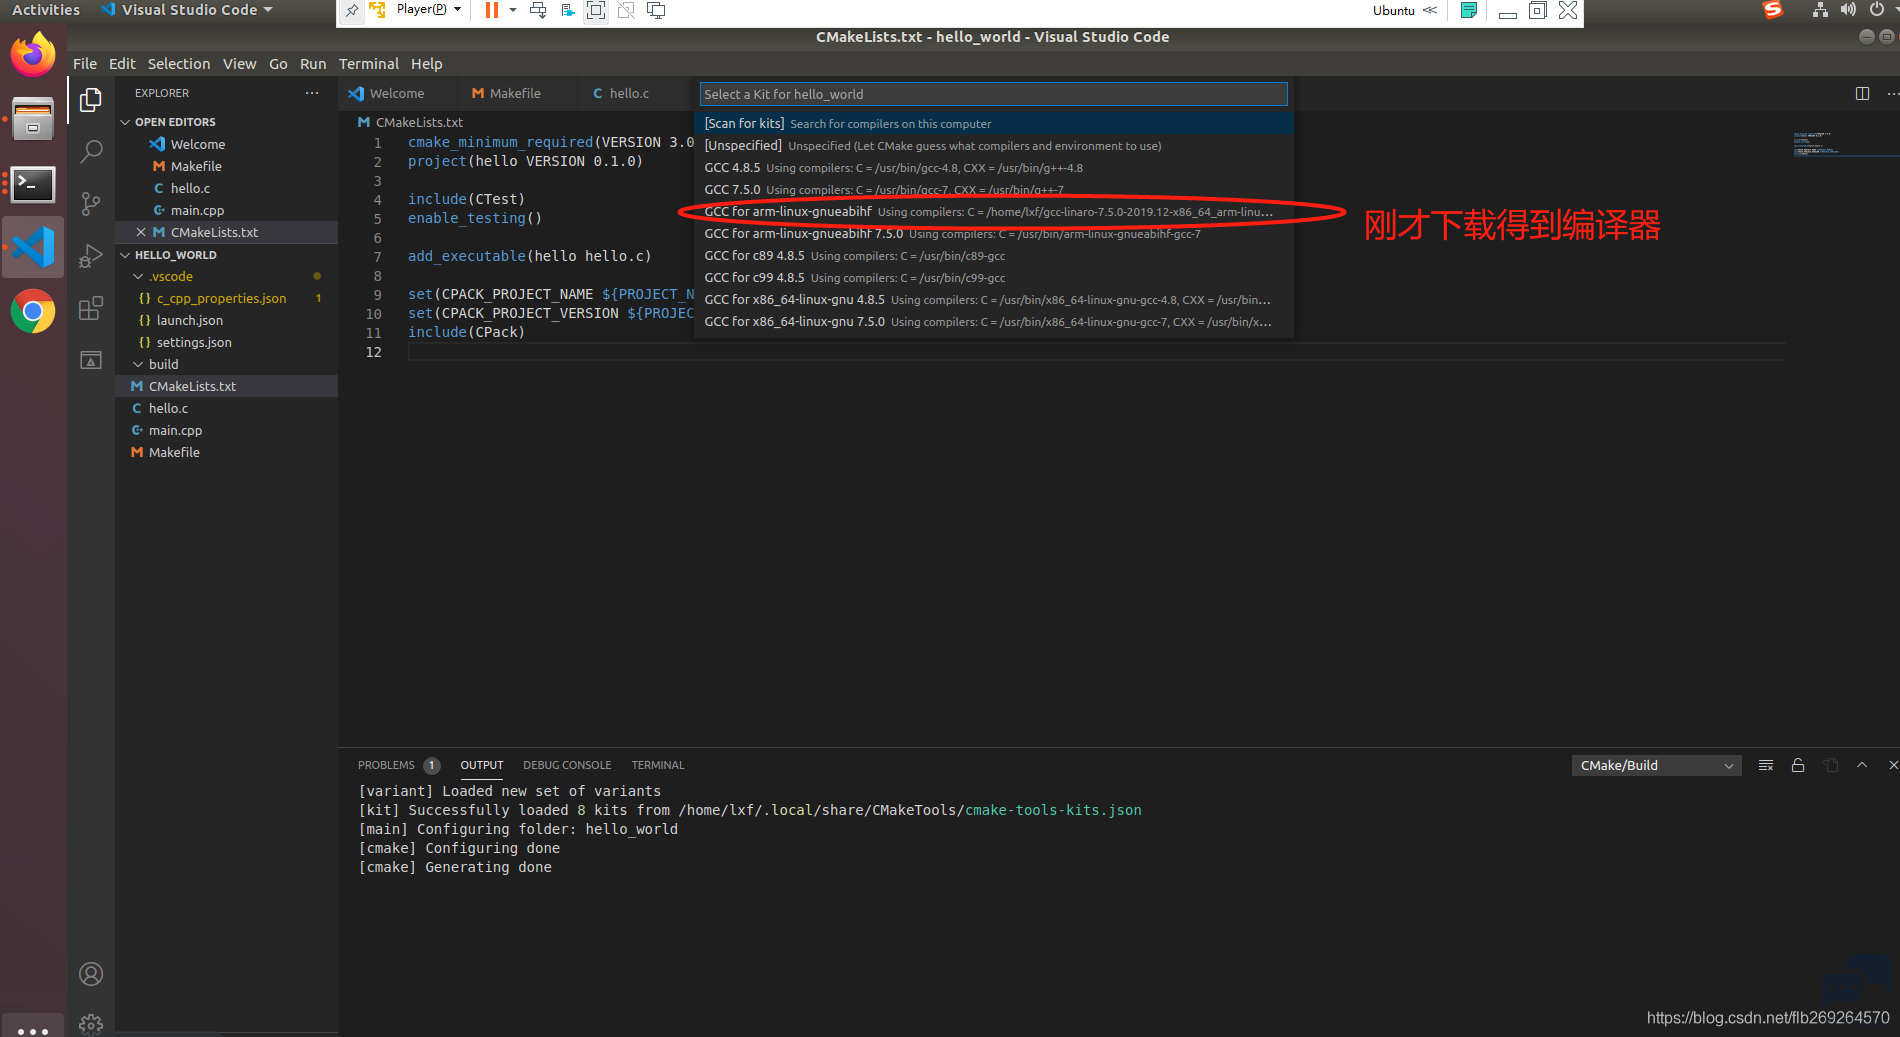Open Terminal from the Ubuntu dock
Viewport: 1900px width, 1037px height.
coord(33,185)
